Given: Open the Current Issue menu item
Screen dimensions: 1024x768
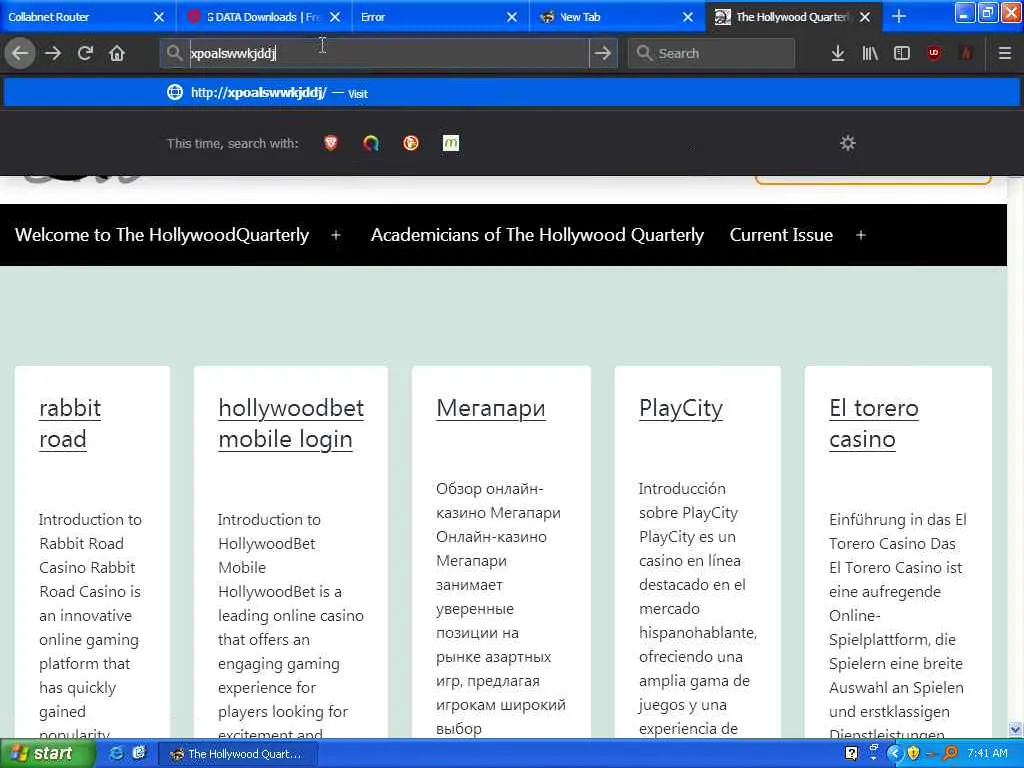Looking at the screenshot, I should [781, 234].
